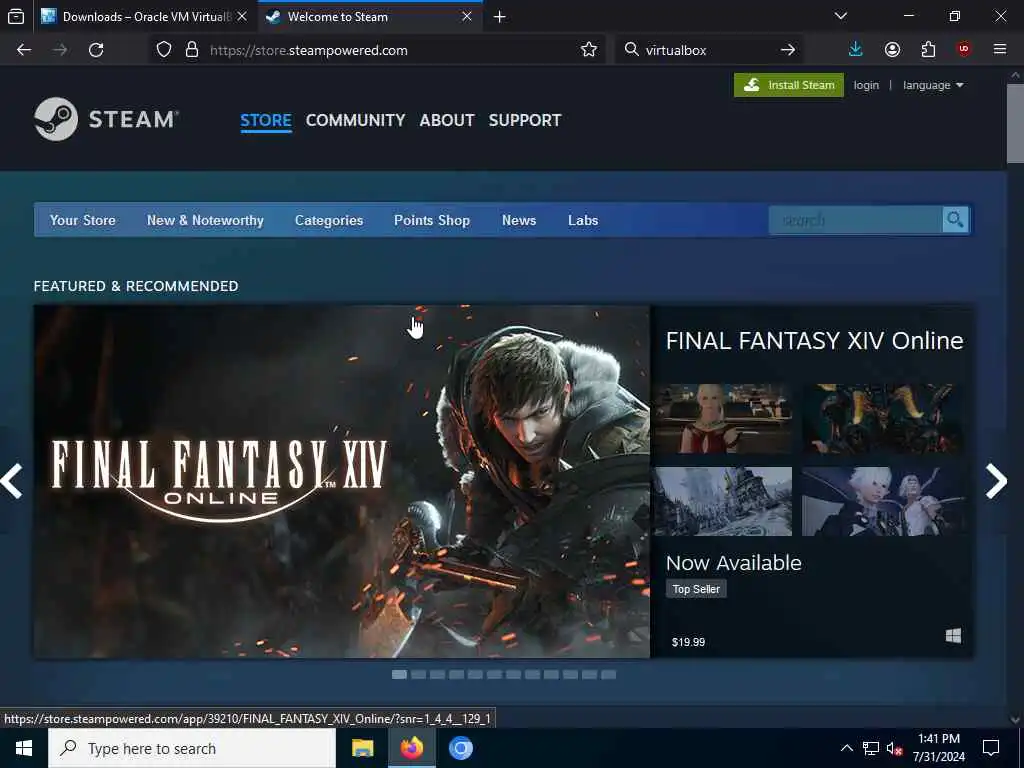Screen dimensions: 1024x768
Task: Bookmark this page with the star
Action: click(x=588, y=50)
